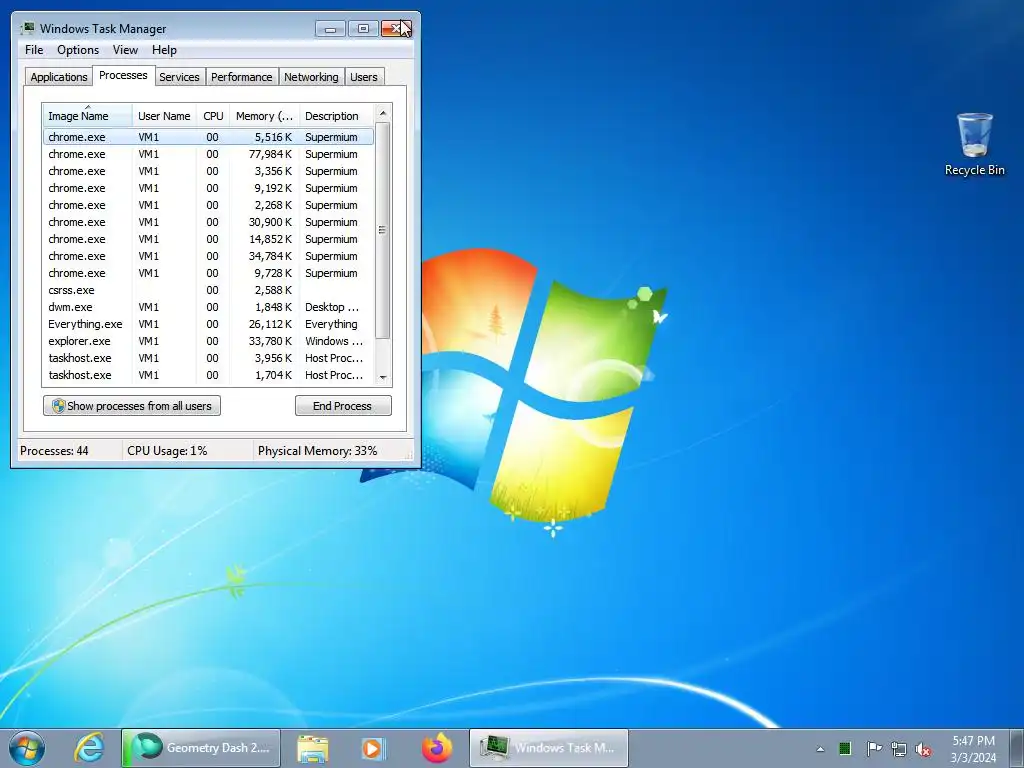
Task: Click the green CPU meter tray icon
Action: pyautogui.click(x=845, y=748)
